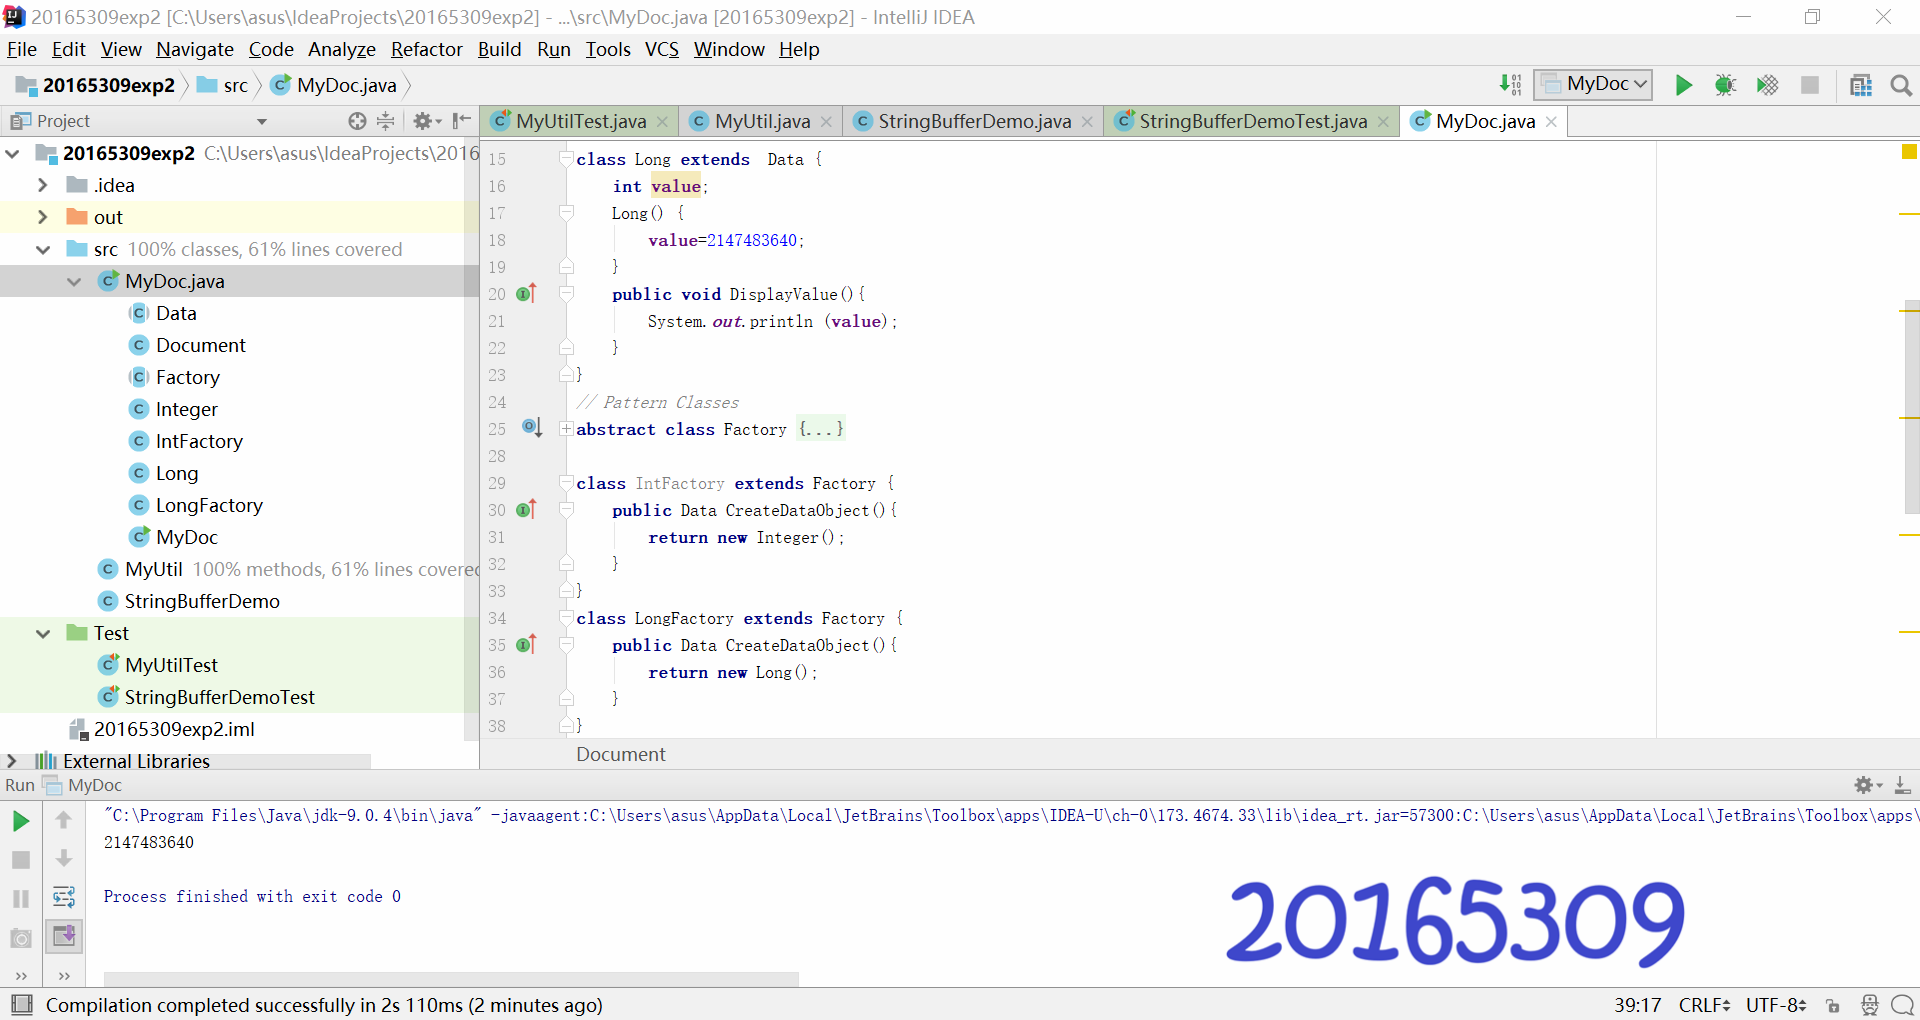Close the MyUtil.java tab
Image resolution: width=1920 pixels, height=1020 pixels.
826,122
